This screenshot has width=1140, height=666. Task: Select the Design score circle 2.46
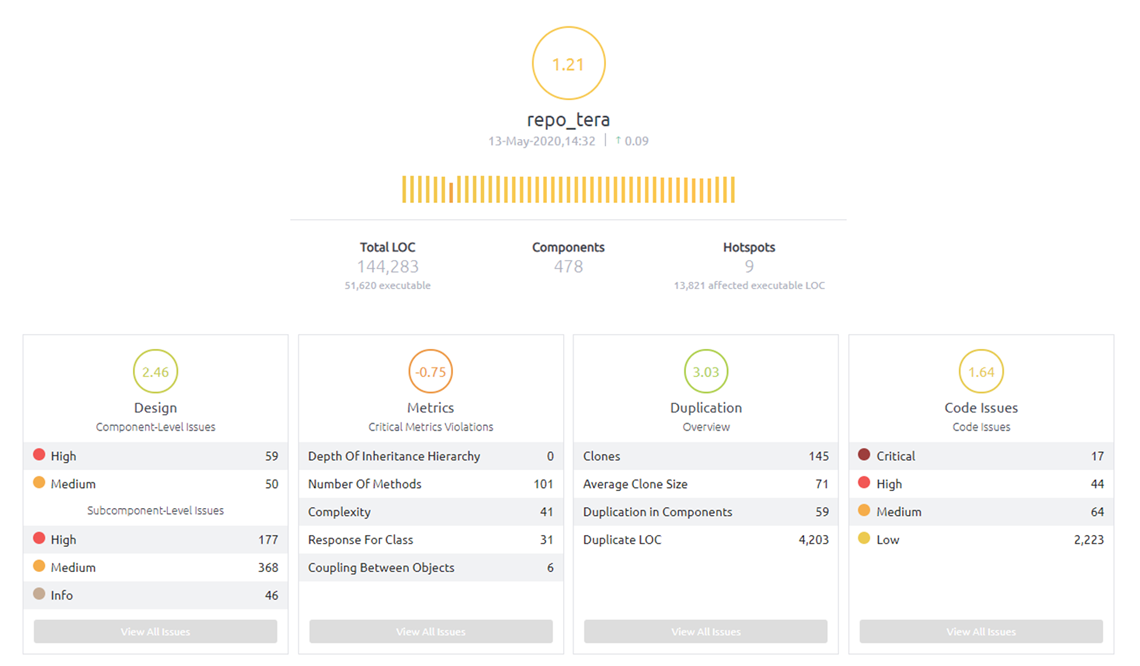156,372
